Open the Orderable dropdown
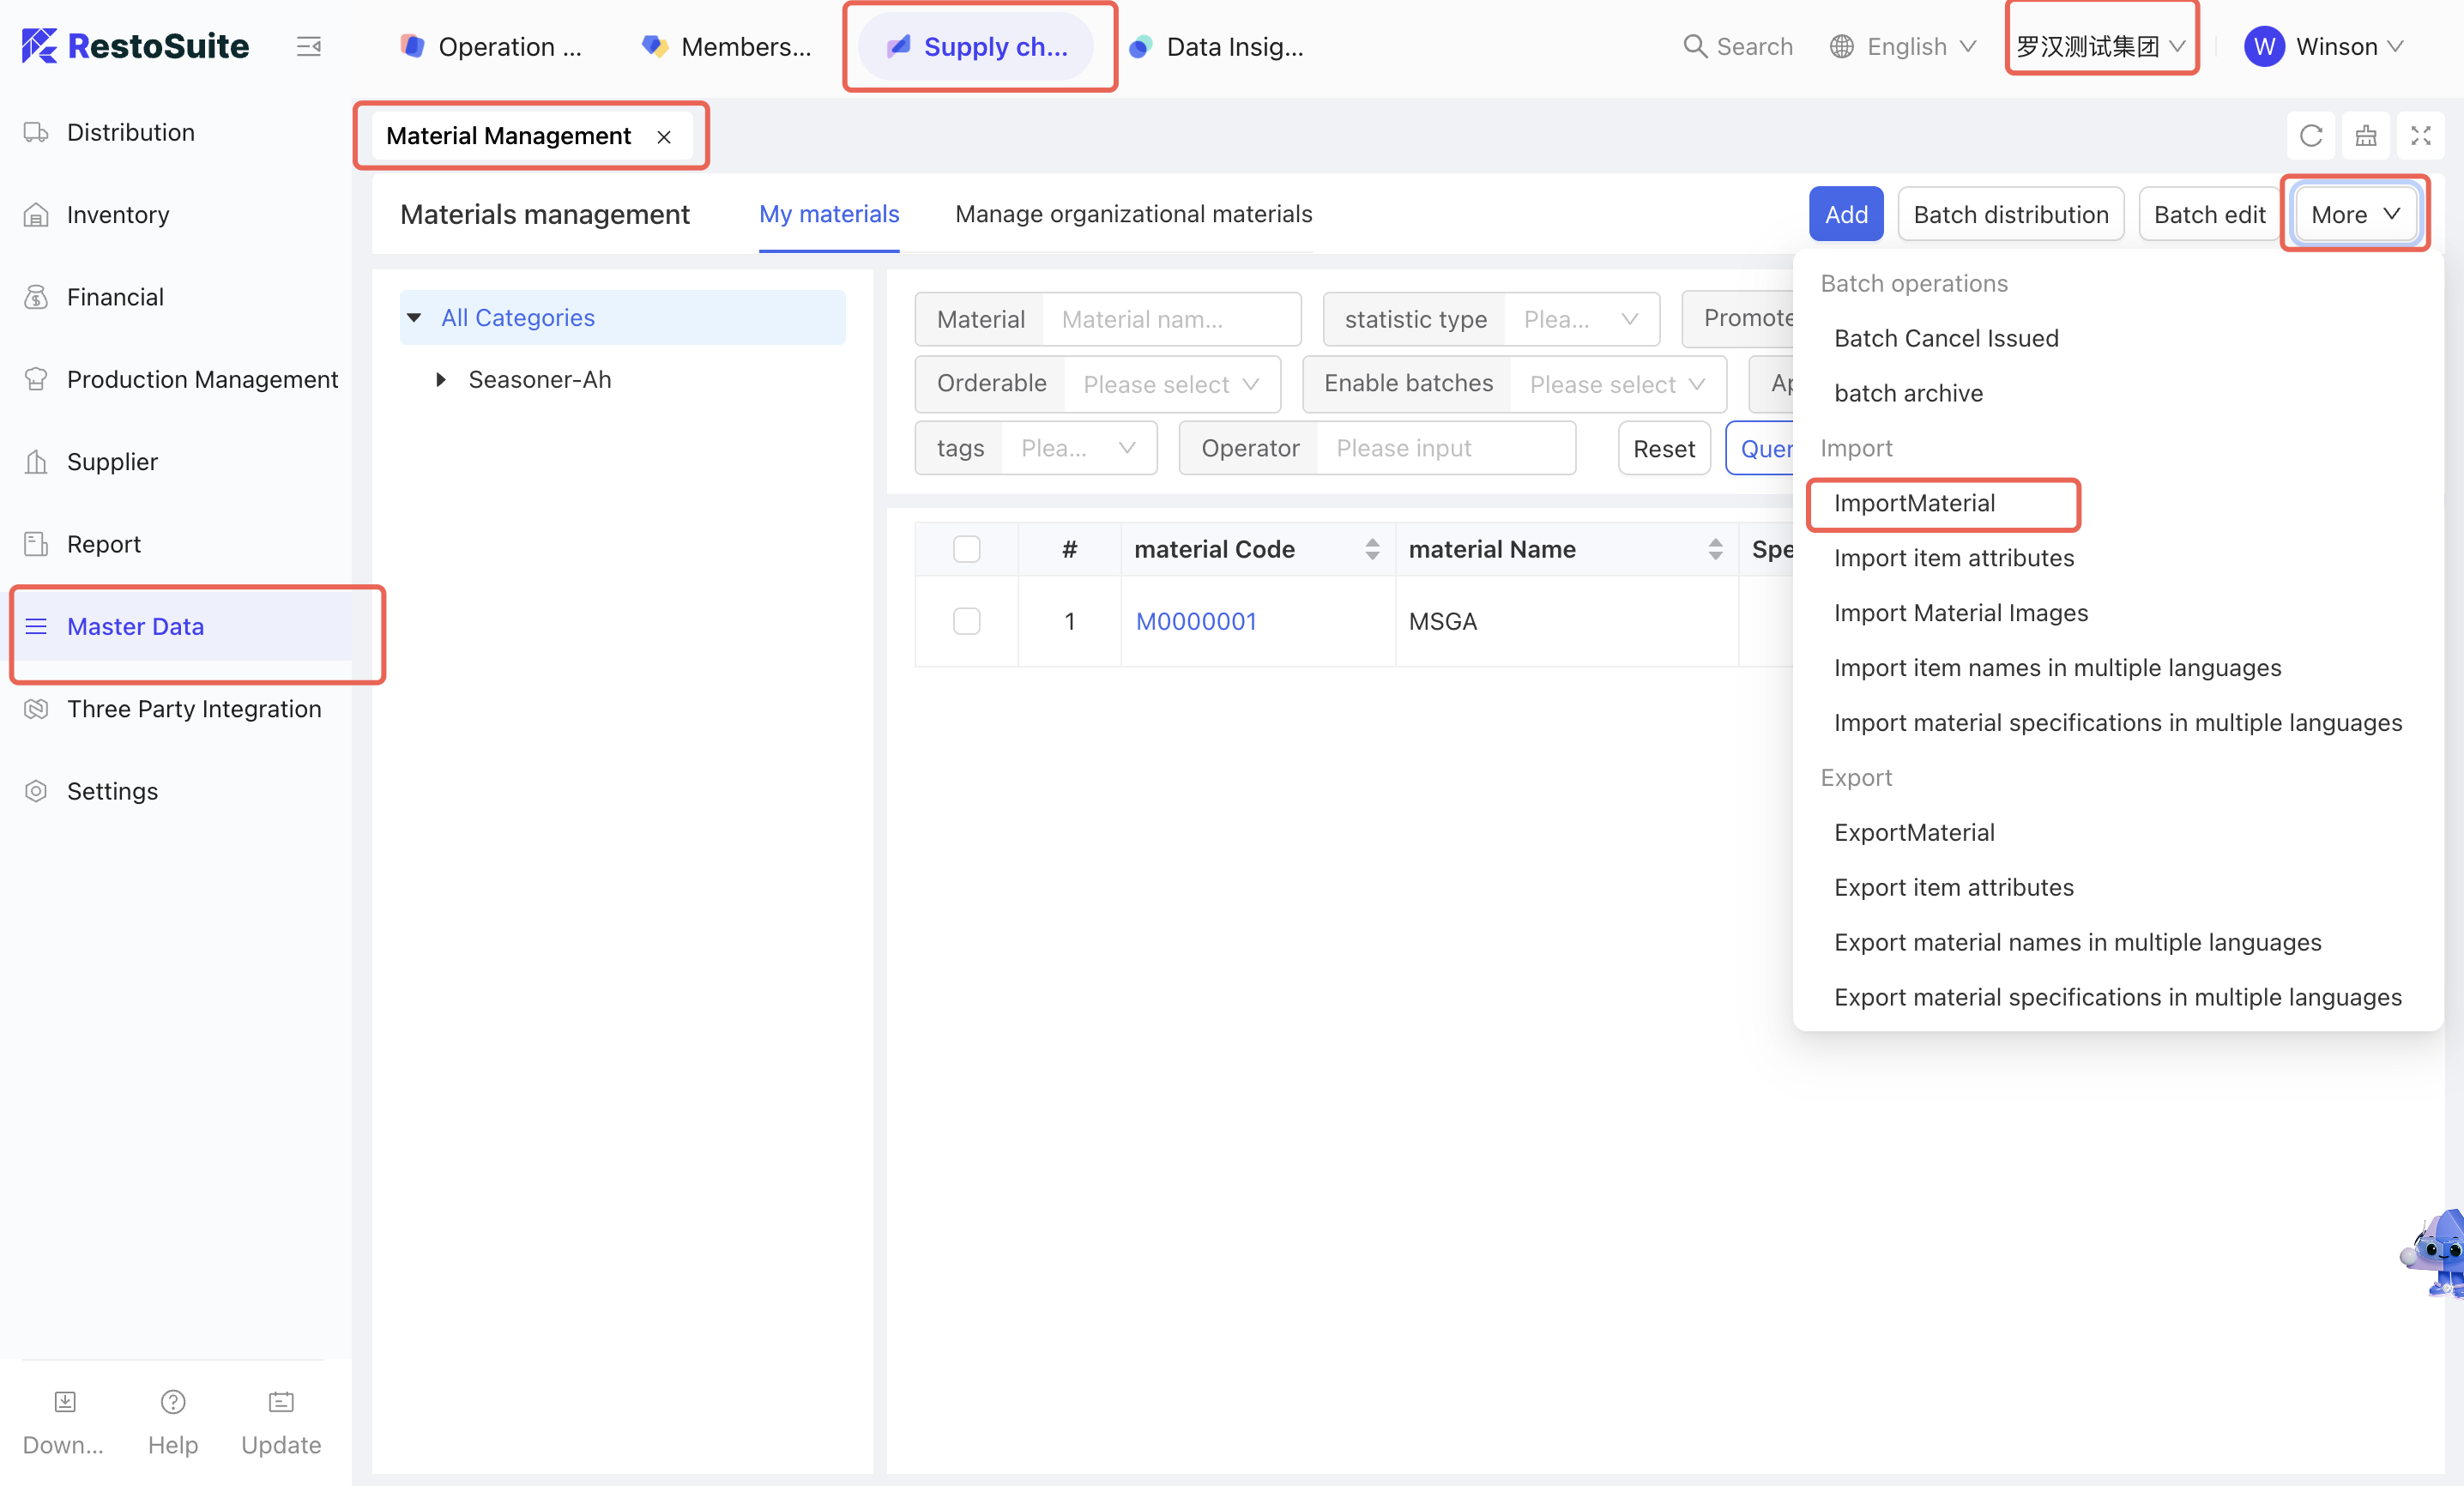This screenshot has width=2464, height=1486. [1170, 384]
